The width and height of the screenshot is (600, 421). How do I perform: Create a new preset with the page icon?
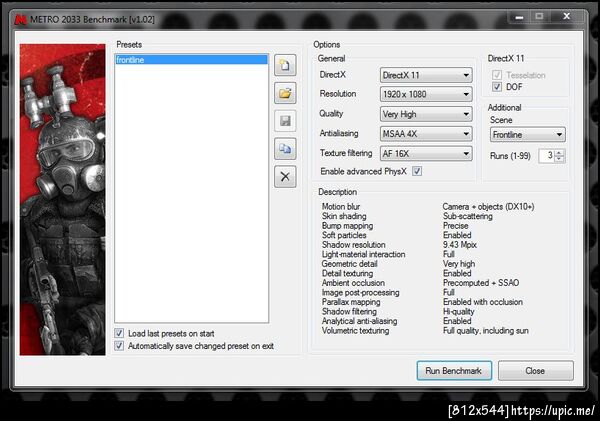(x=285, y=65)
